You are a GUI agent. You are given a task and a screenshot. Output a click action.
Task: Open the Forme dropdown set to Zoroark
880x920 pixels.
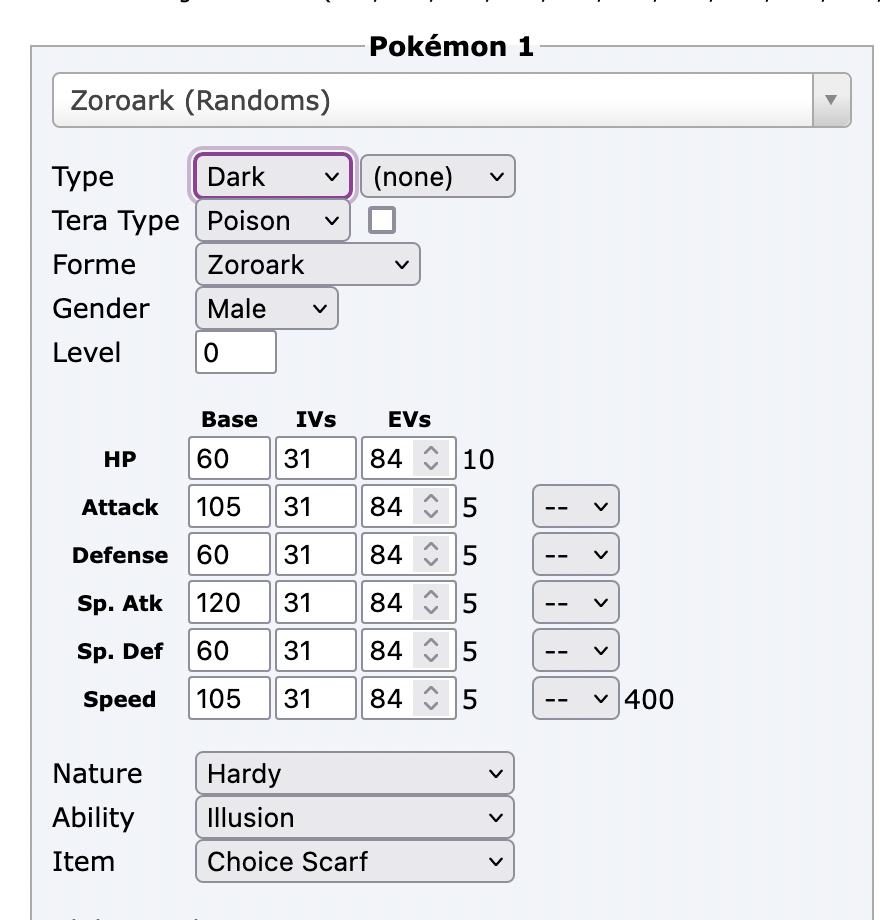(x=307, y=265)
